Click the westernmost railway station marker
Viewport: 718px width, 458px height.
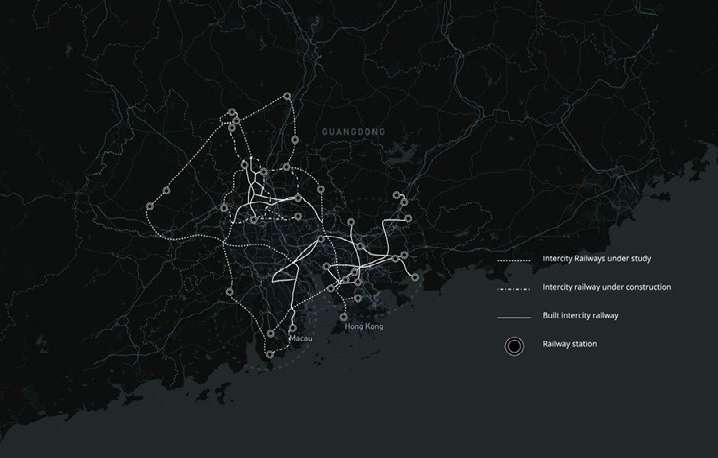tap(150, 207)
